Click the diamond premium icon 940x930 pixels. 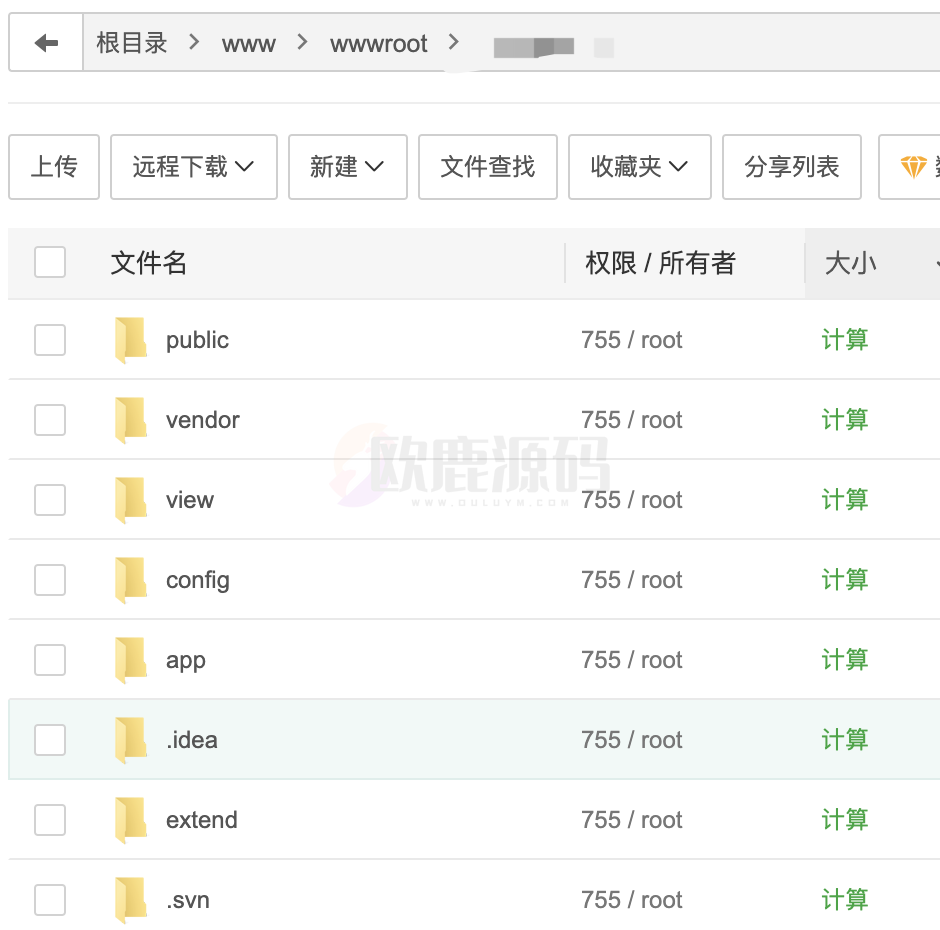(913, 167)
